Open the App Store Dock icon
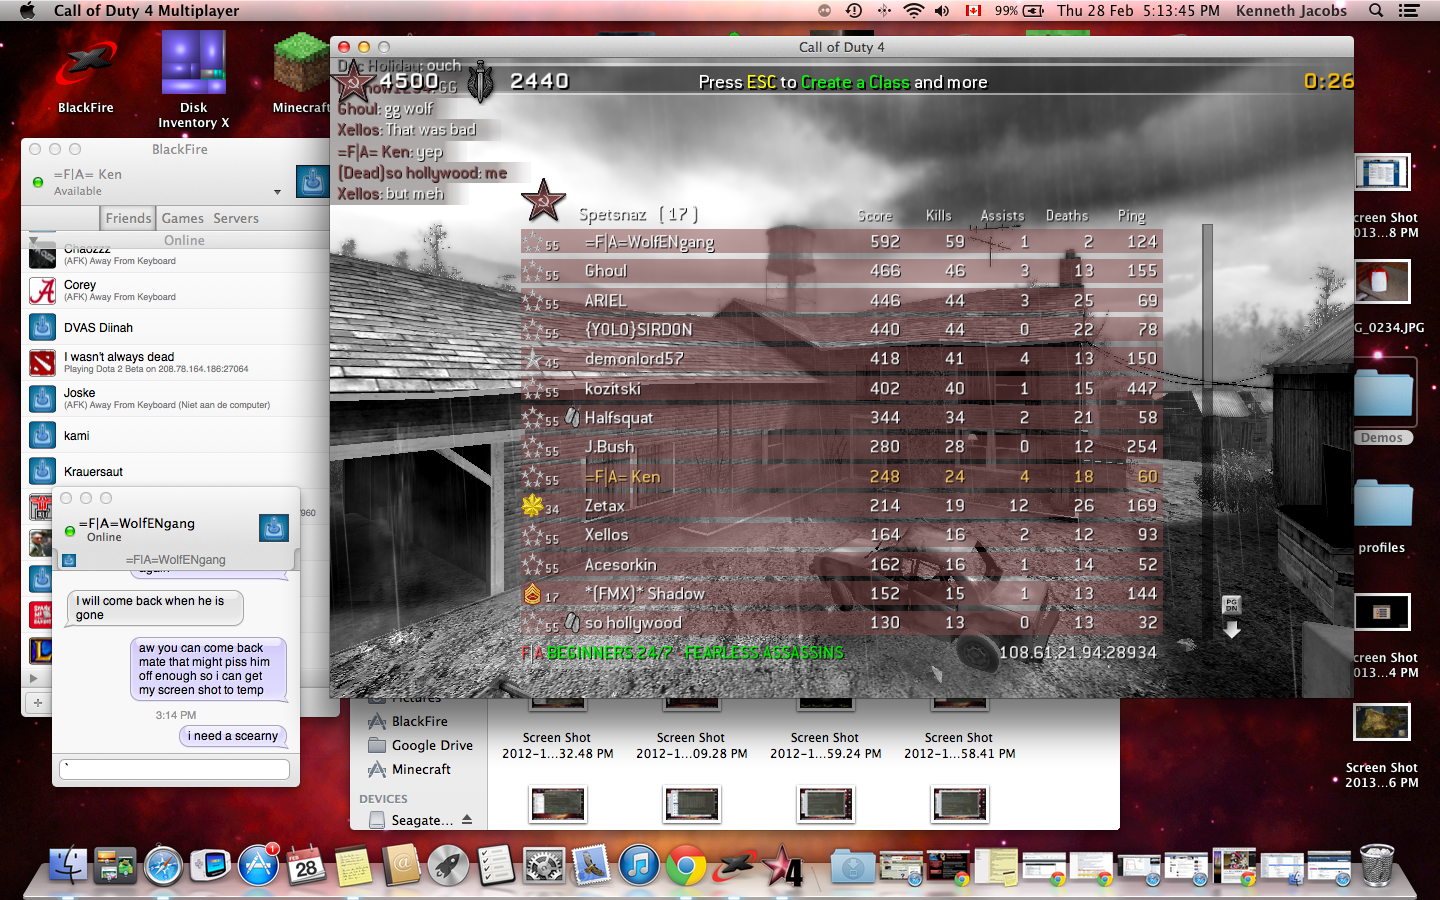The image size is (1440, 900). coord(259,866)
